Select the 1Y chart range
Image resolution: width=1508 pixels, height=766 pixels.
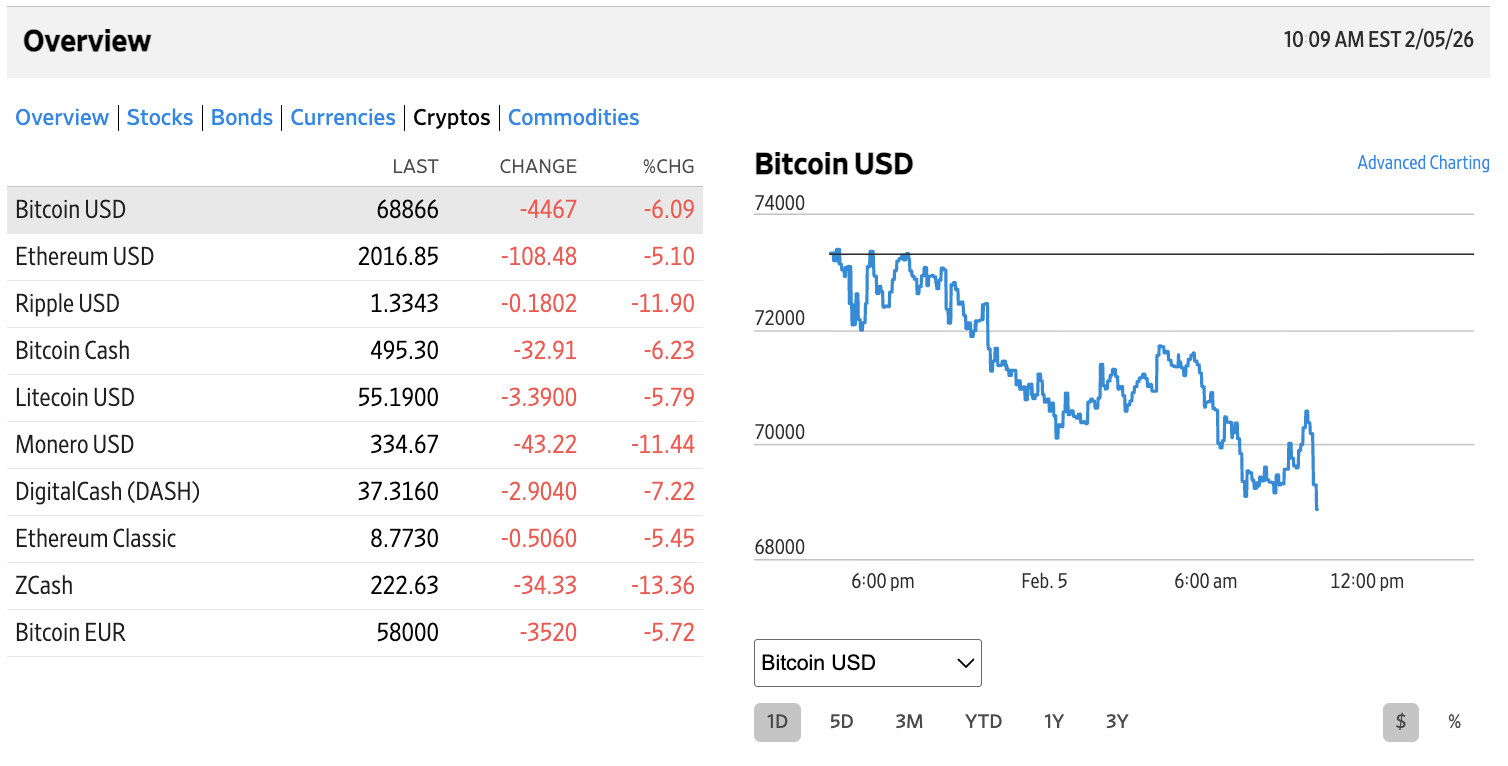point(1053,722)
